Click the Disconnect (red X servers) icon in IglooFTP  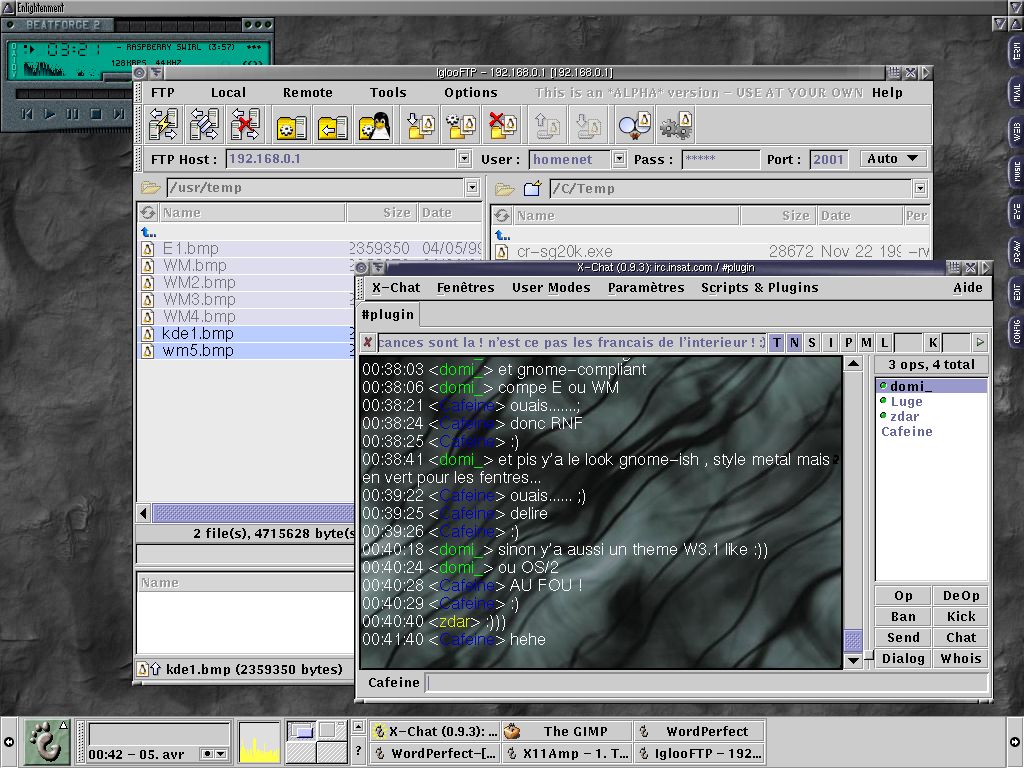[x=245, y=125]
